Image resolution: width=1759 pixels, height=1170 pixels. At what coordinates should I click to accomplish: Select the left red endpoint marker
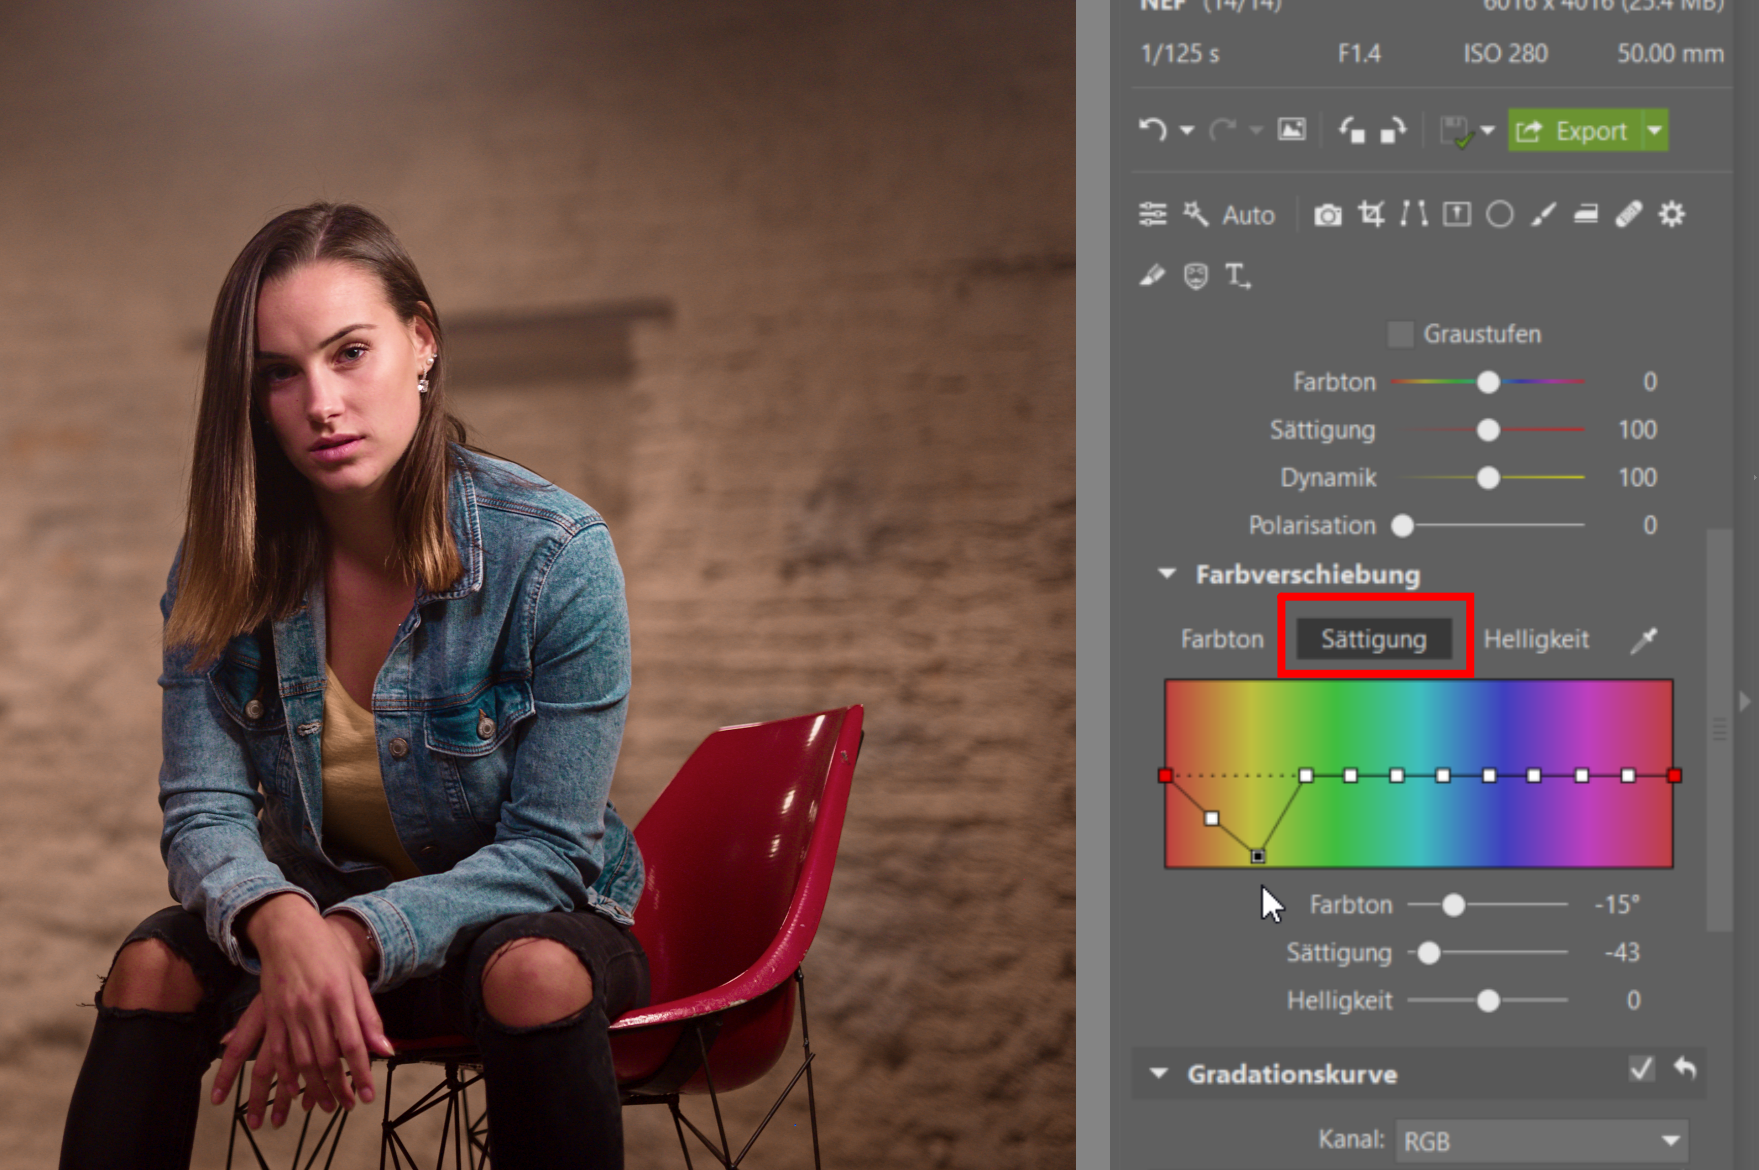tap(1165, 775)
